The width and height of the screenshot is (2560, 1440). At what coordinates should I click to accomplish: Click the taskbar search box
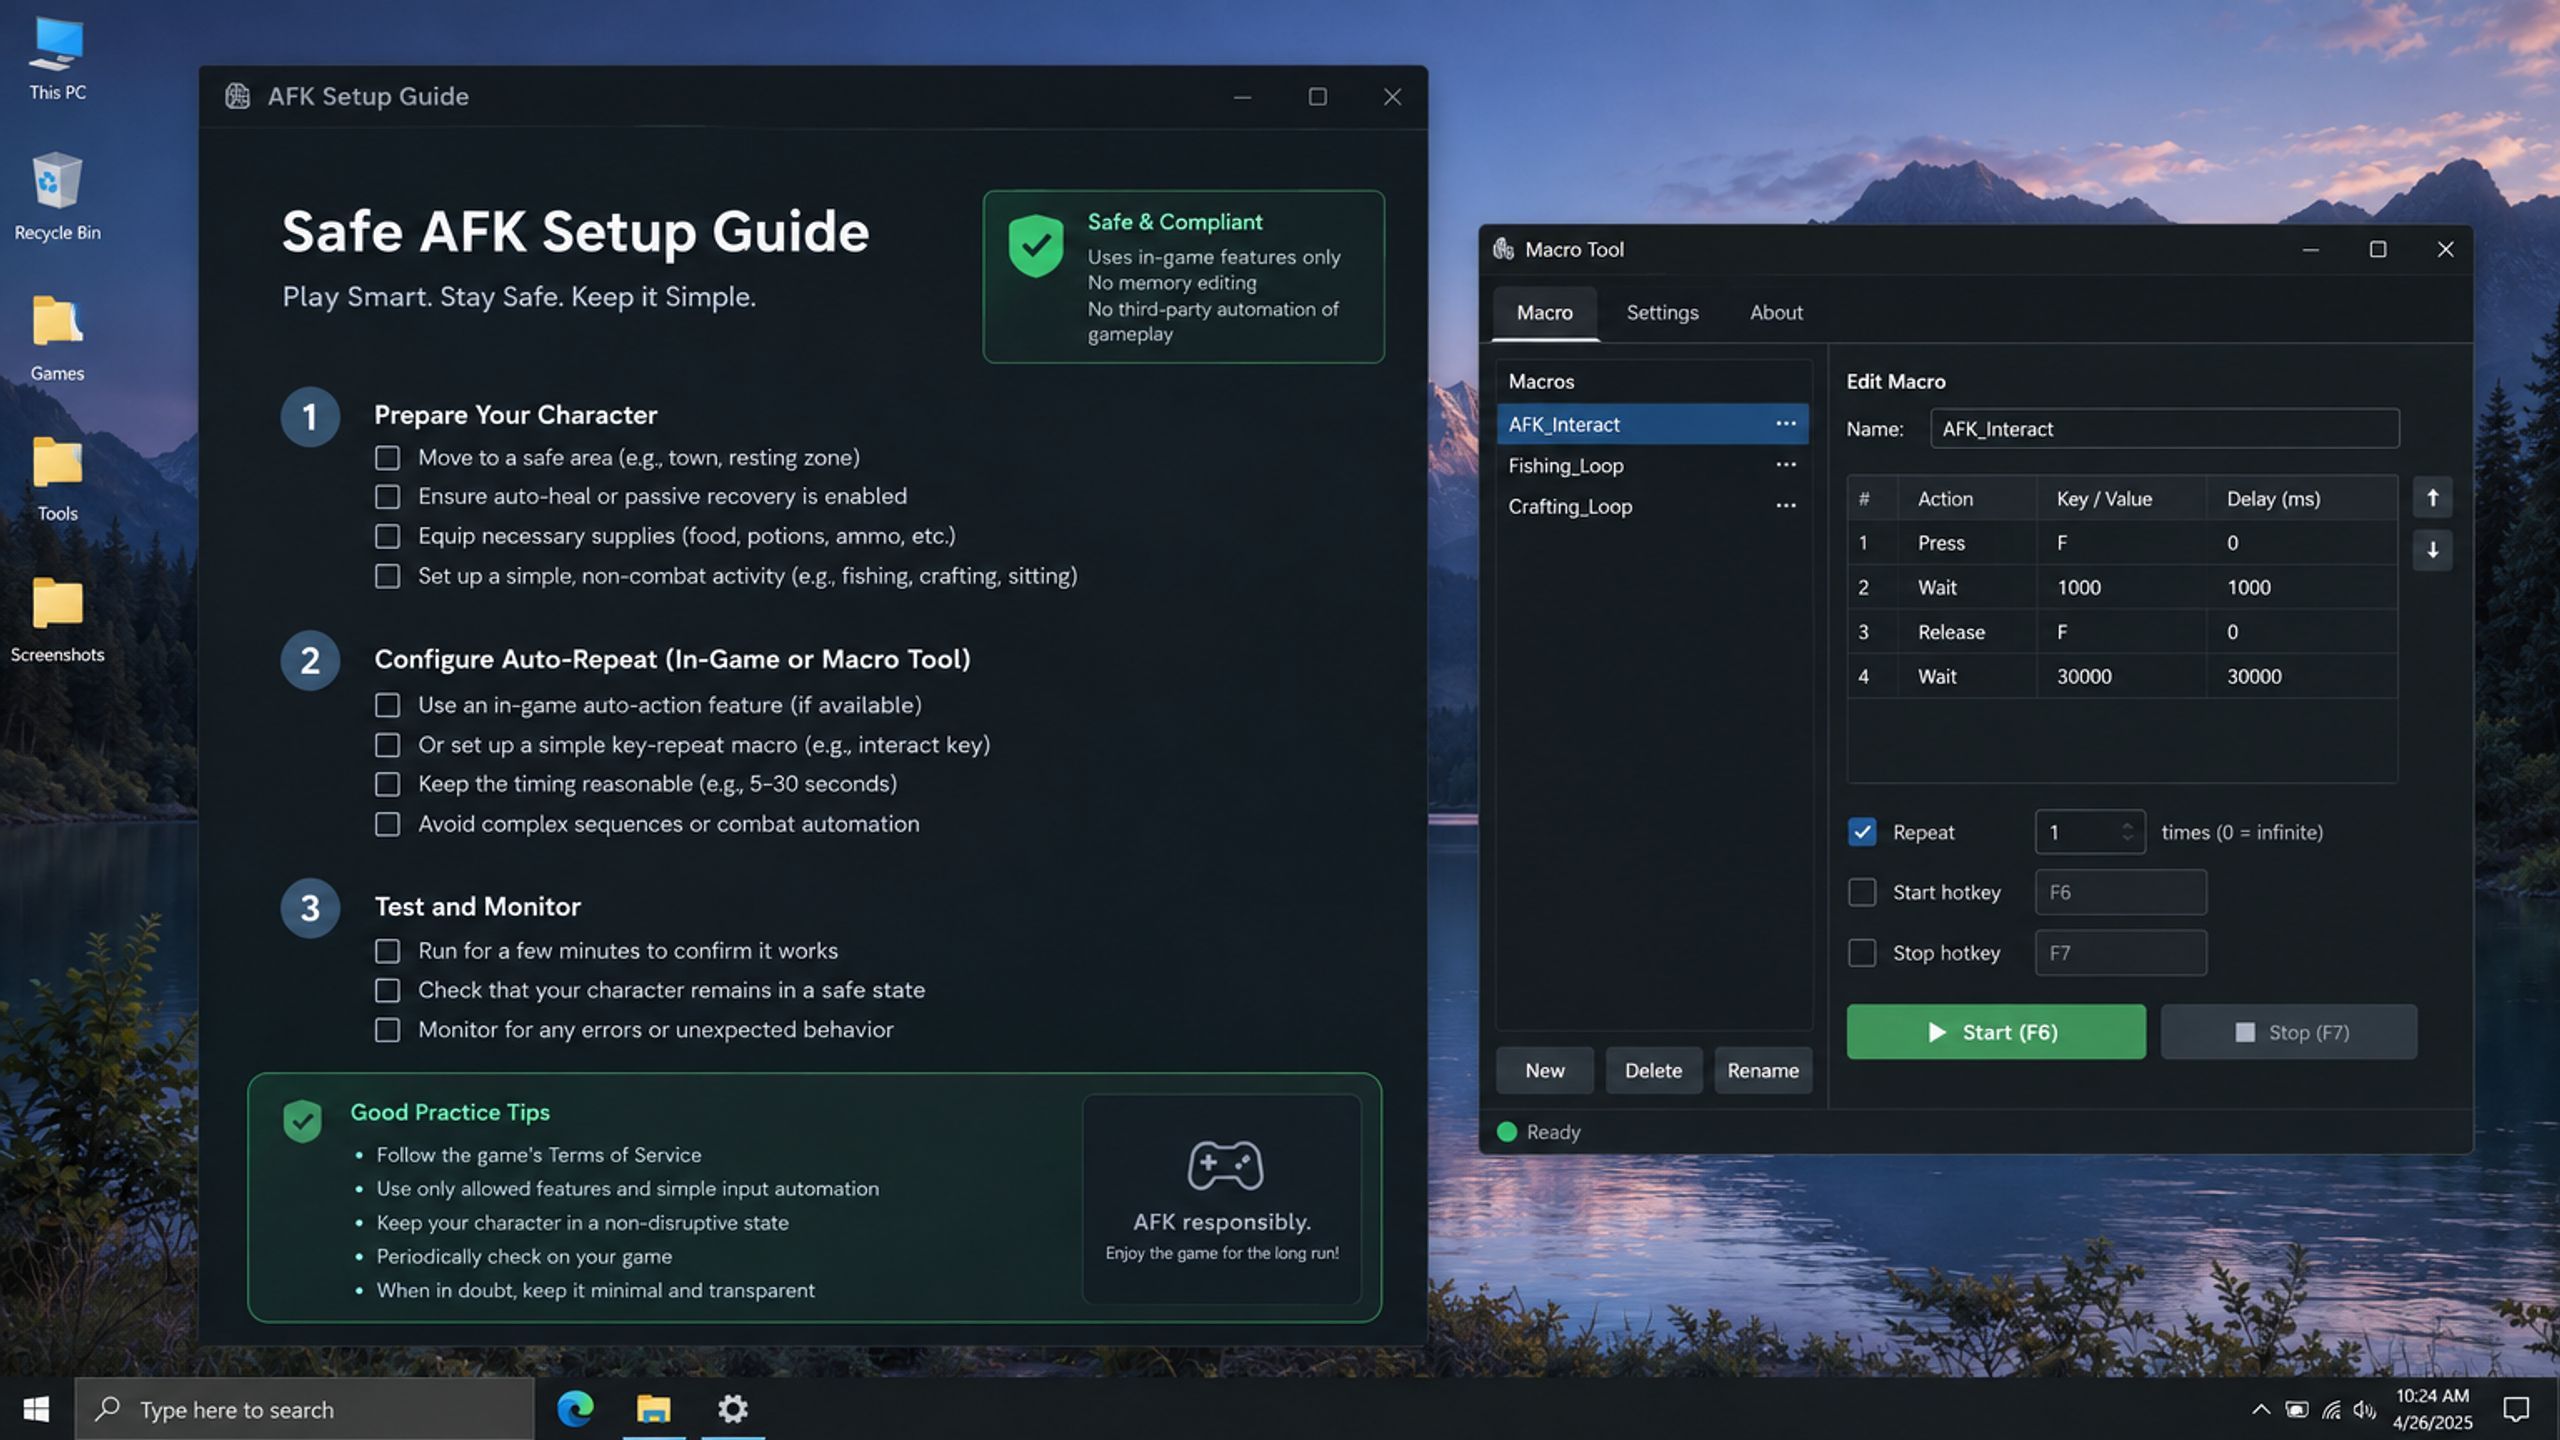click(x=305, y=1410)
